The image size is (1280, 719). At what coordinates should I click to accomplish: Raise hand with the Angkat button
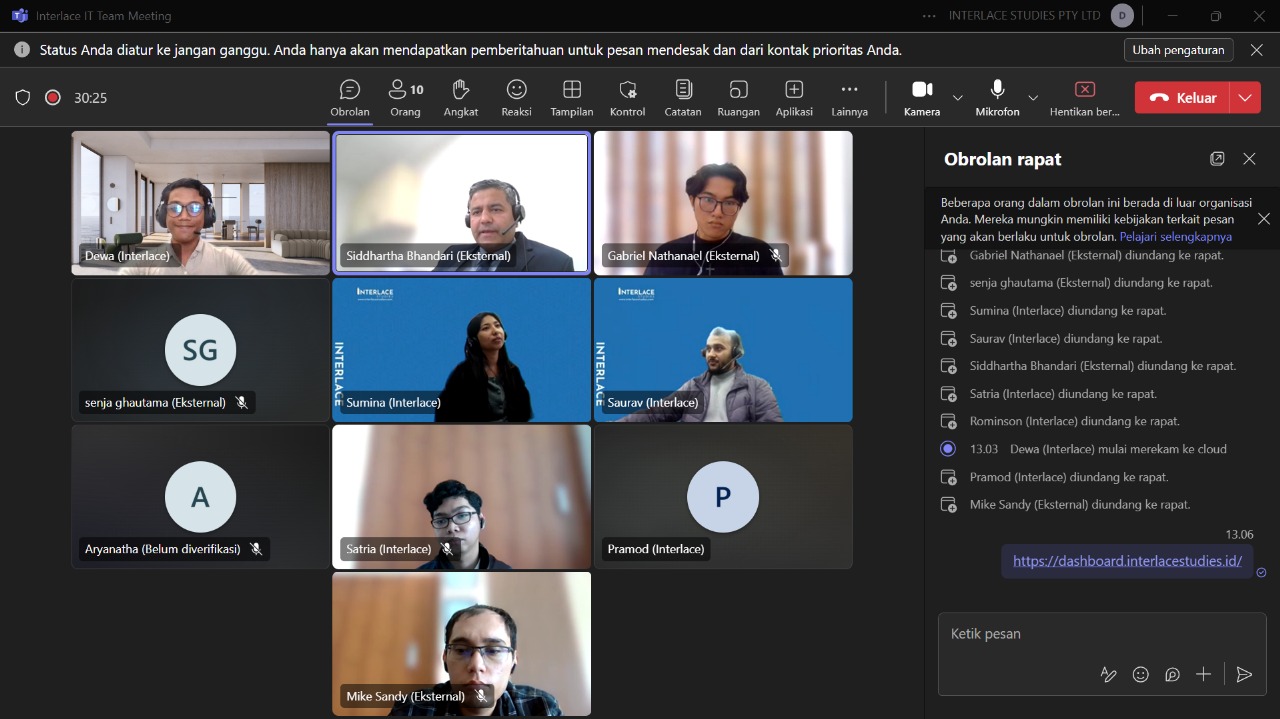click(x=461, y=98)
